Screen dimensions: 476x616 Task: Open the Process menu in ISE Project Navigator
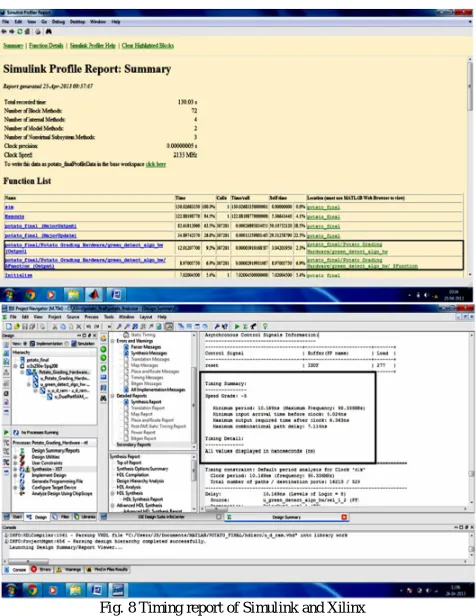click(91, 317)
